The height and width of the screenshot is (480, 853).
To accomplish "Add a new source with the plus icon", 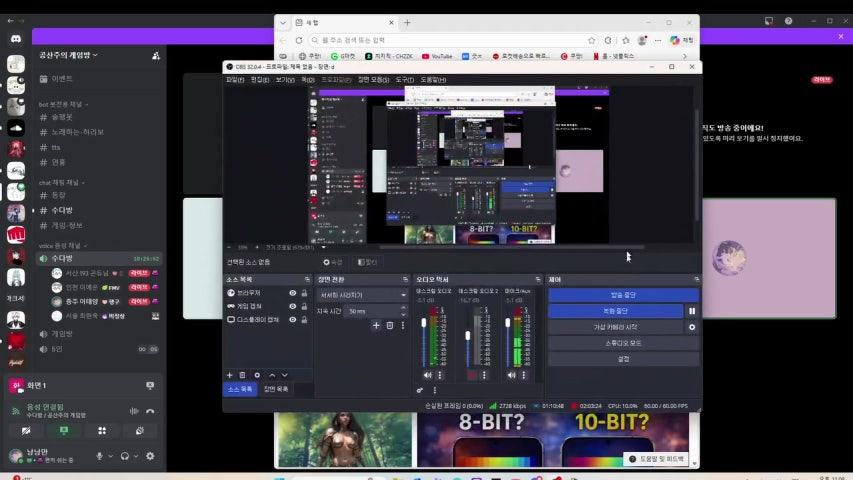I will [x=229, y=375].
